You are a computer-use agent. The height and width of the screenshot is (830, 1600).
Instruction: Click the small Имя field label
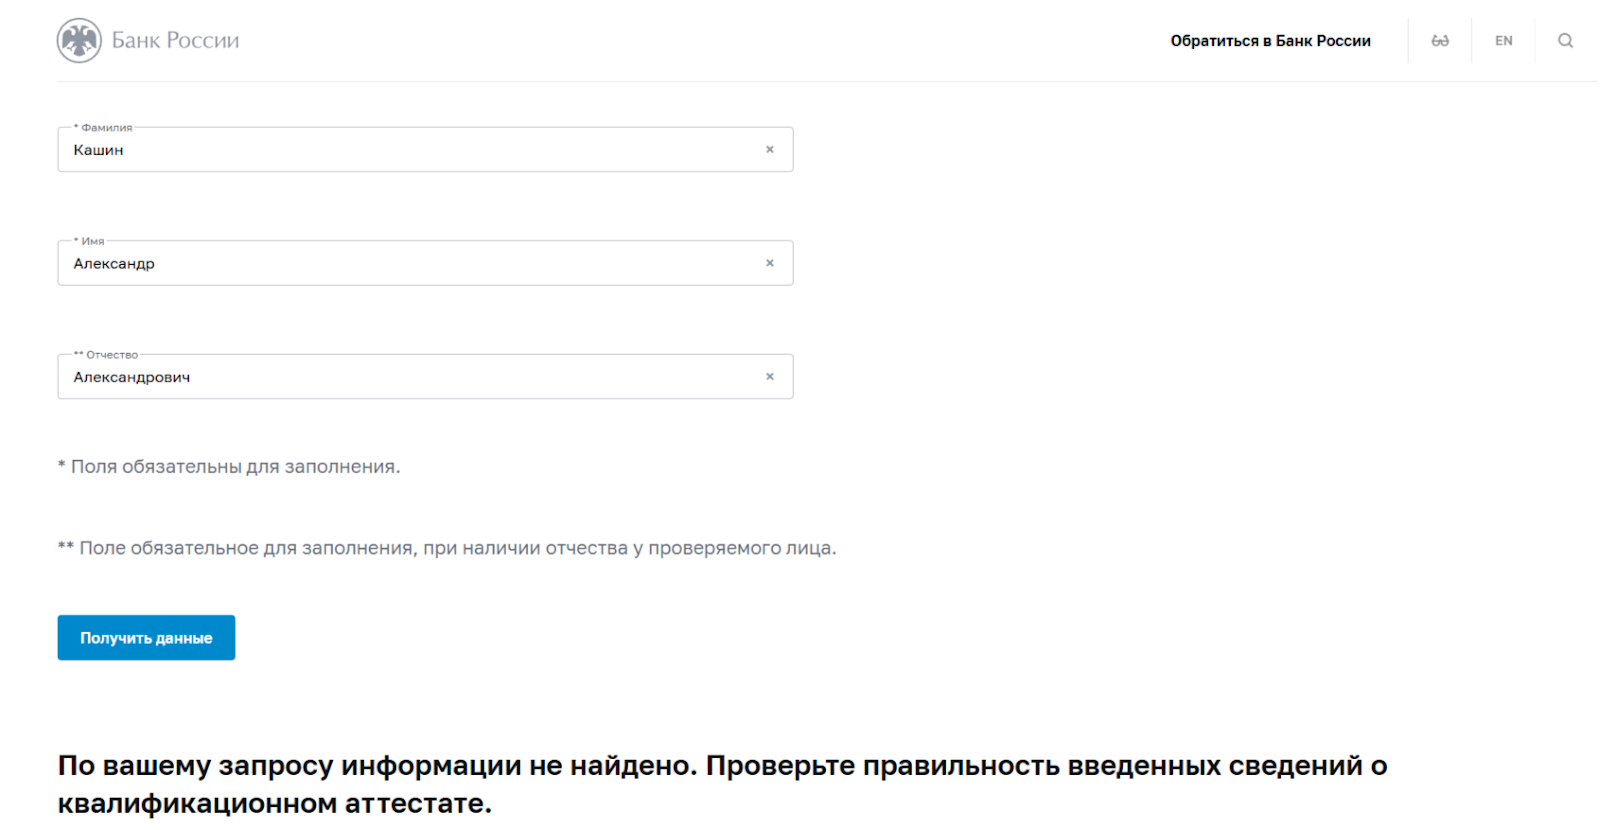(x=92, y=241)
